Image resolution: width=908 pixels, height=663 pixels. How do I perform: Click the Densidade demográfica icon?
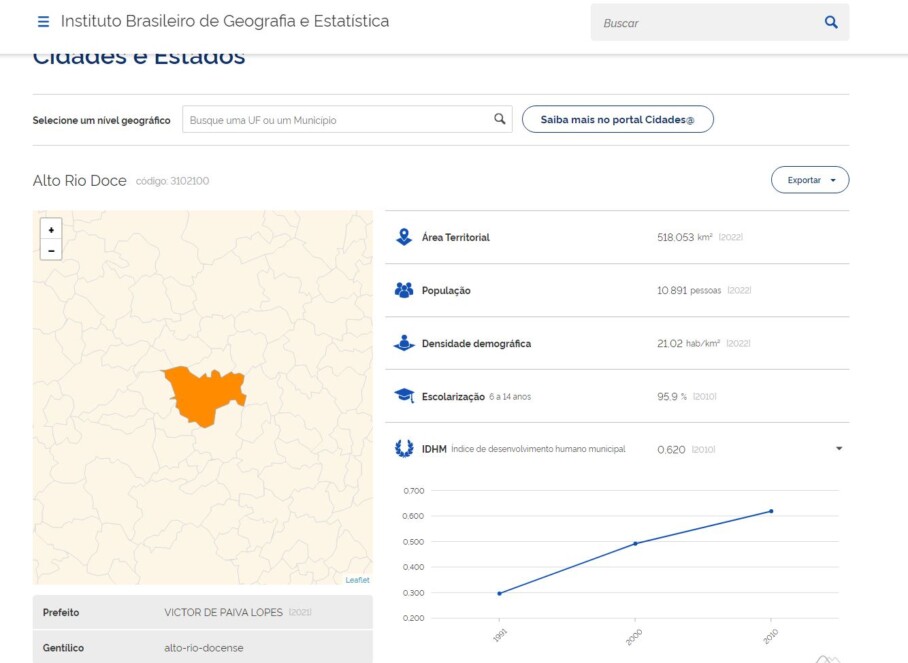(x=404, y=343)
